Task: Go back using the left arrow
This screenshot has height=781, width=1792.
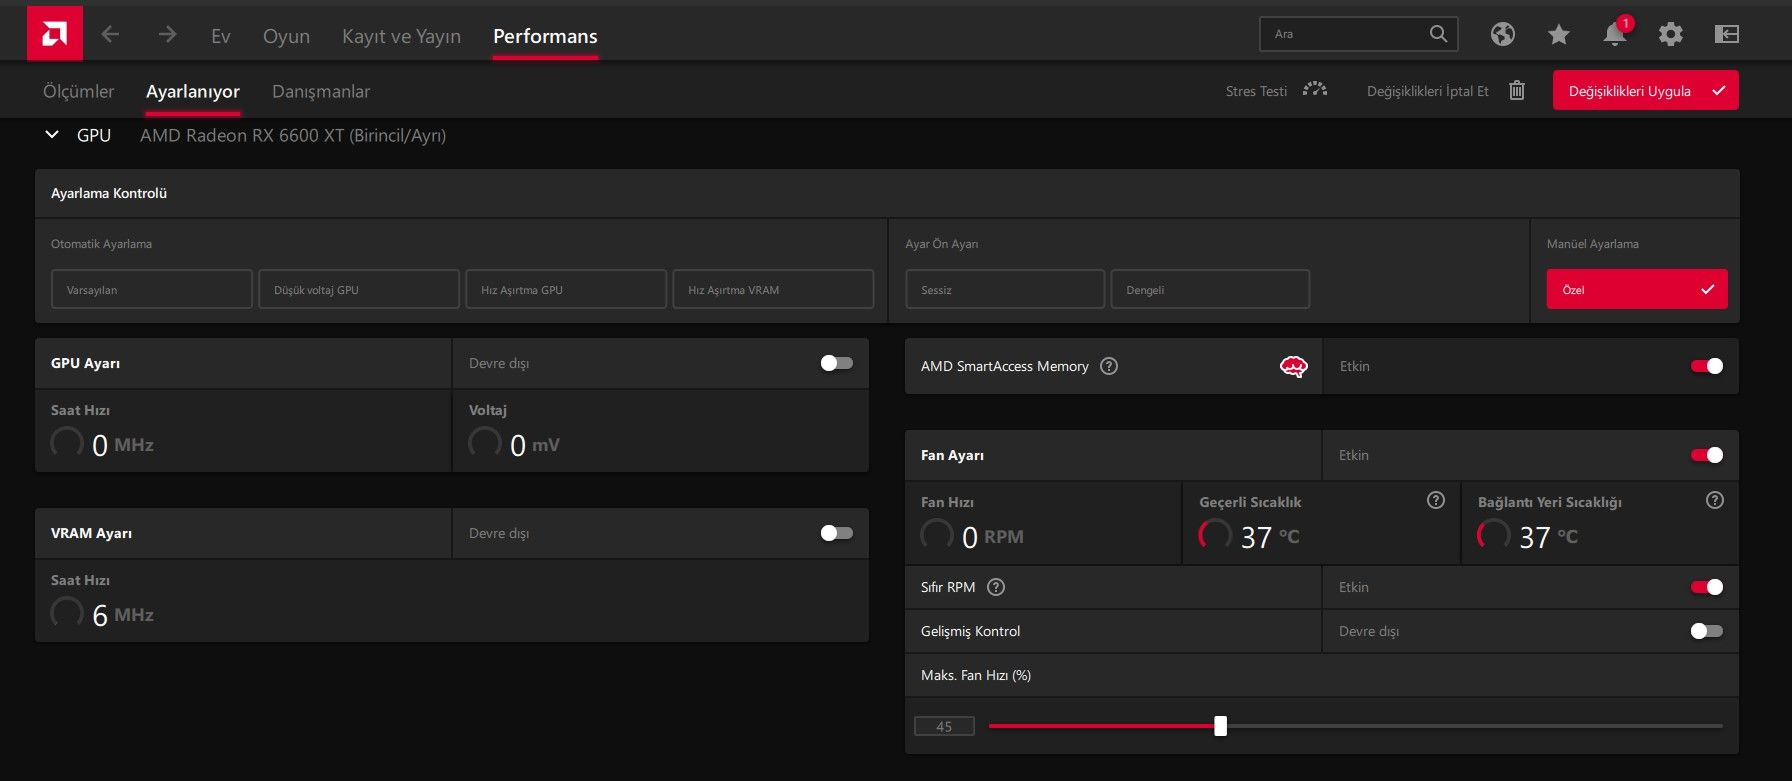Action: [x=110, y=35]
